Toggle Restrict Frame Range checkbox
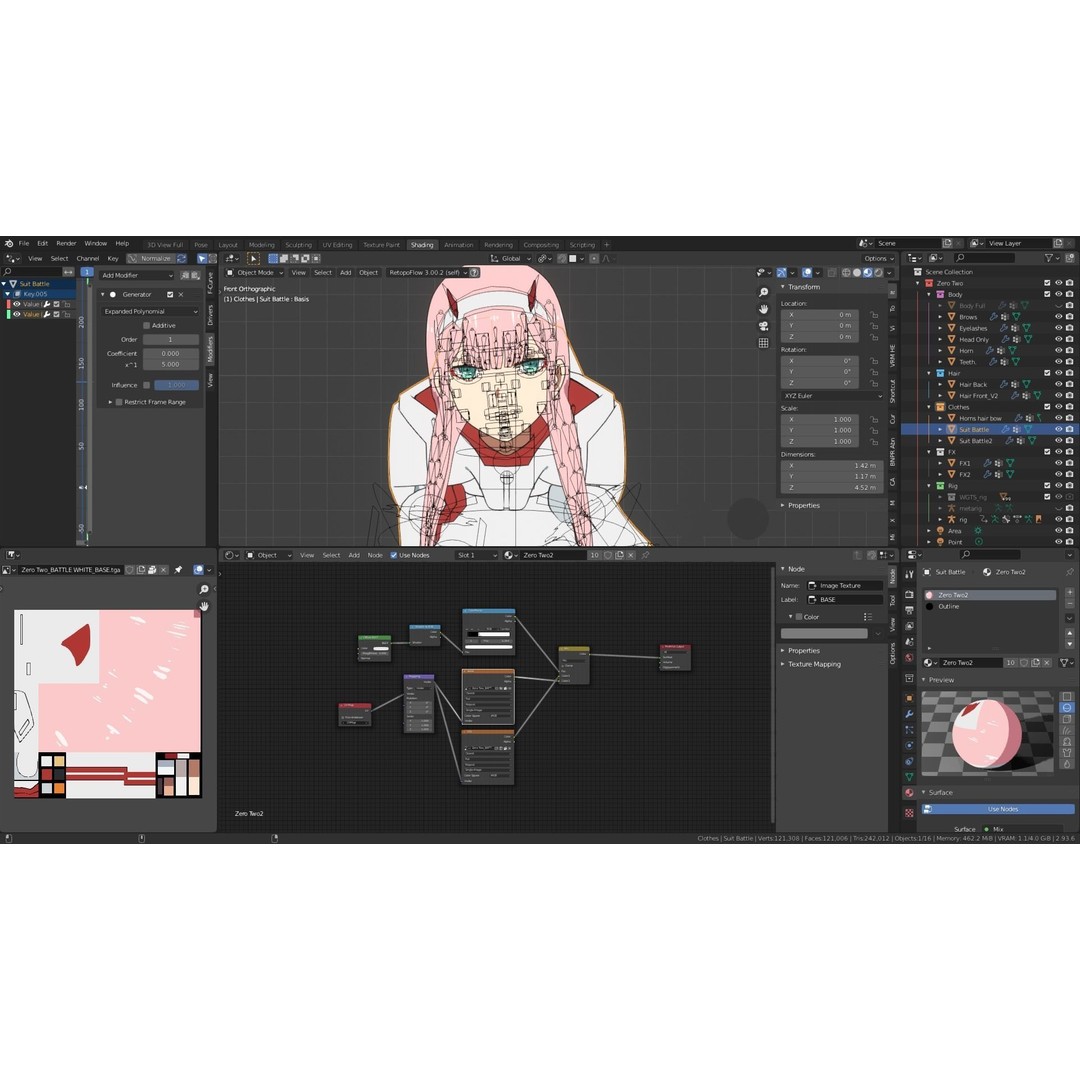 (x=119, y=402)
